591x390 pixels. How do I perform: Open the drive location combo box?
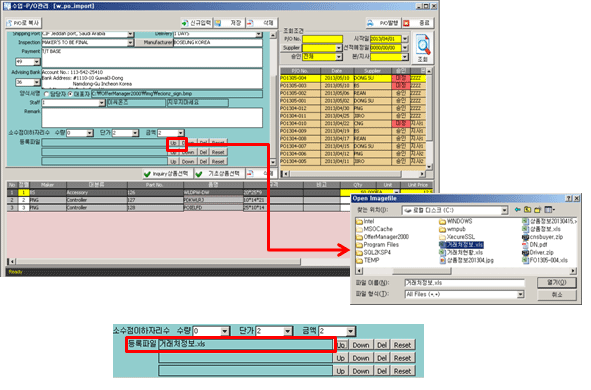pos(455,210)
